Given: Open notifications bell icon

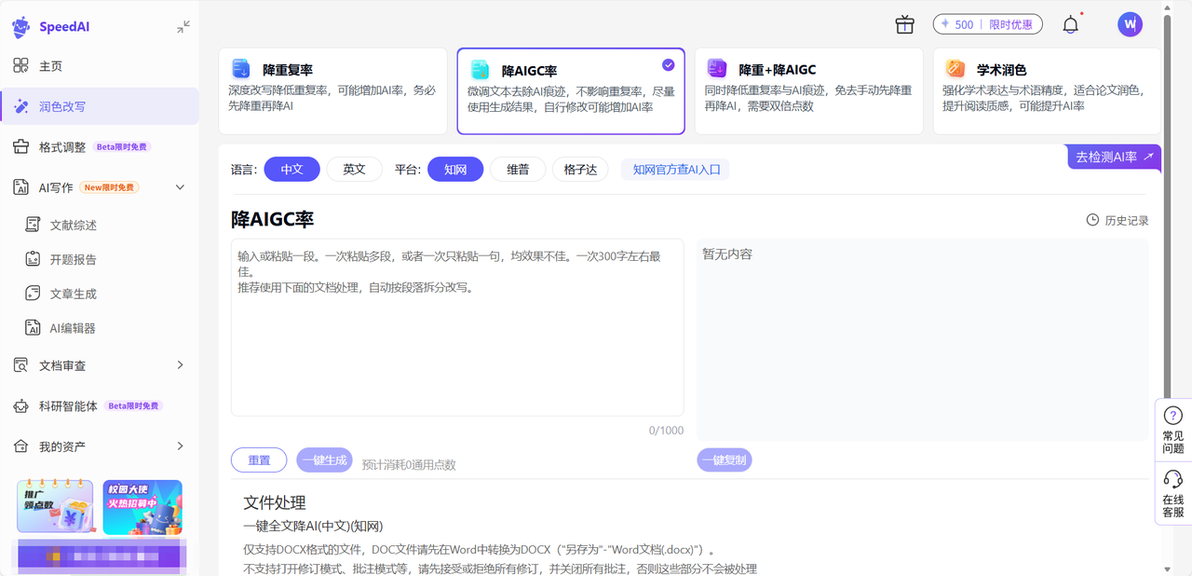Looking at the screenshot, I should coord(1070,25).
